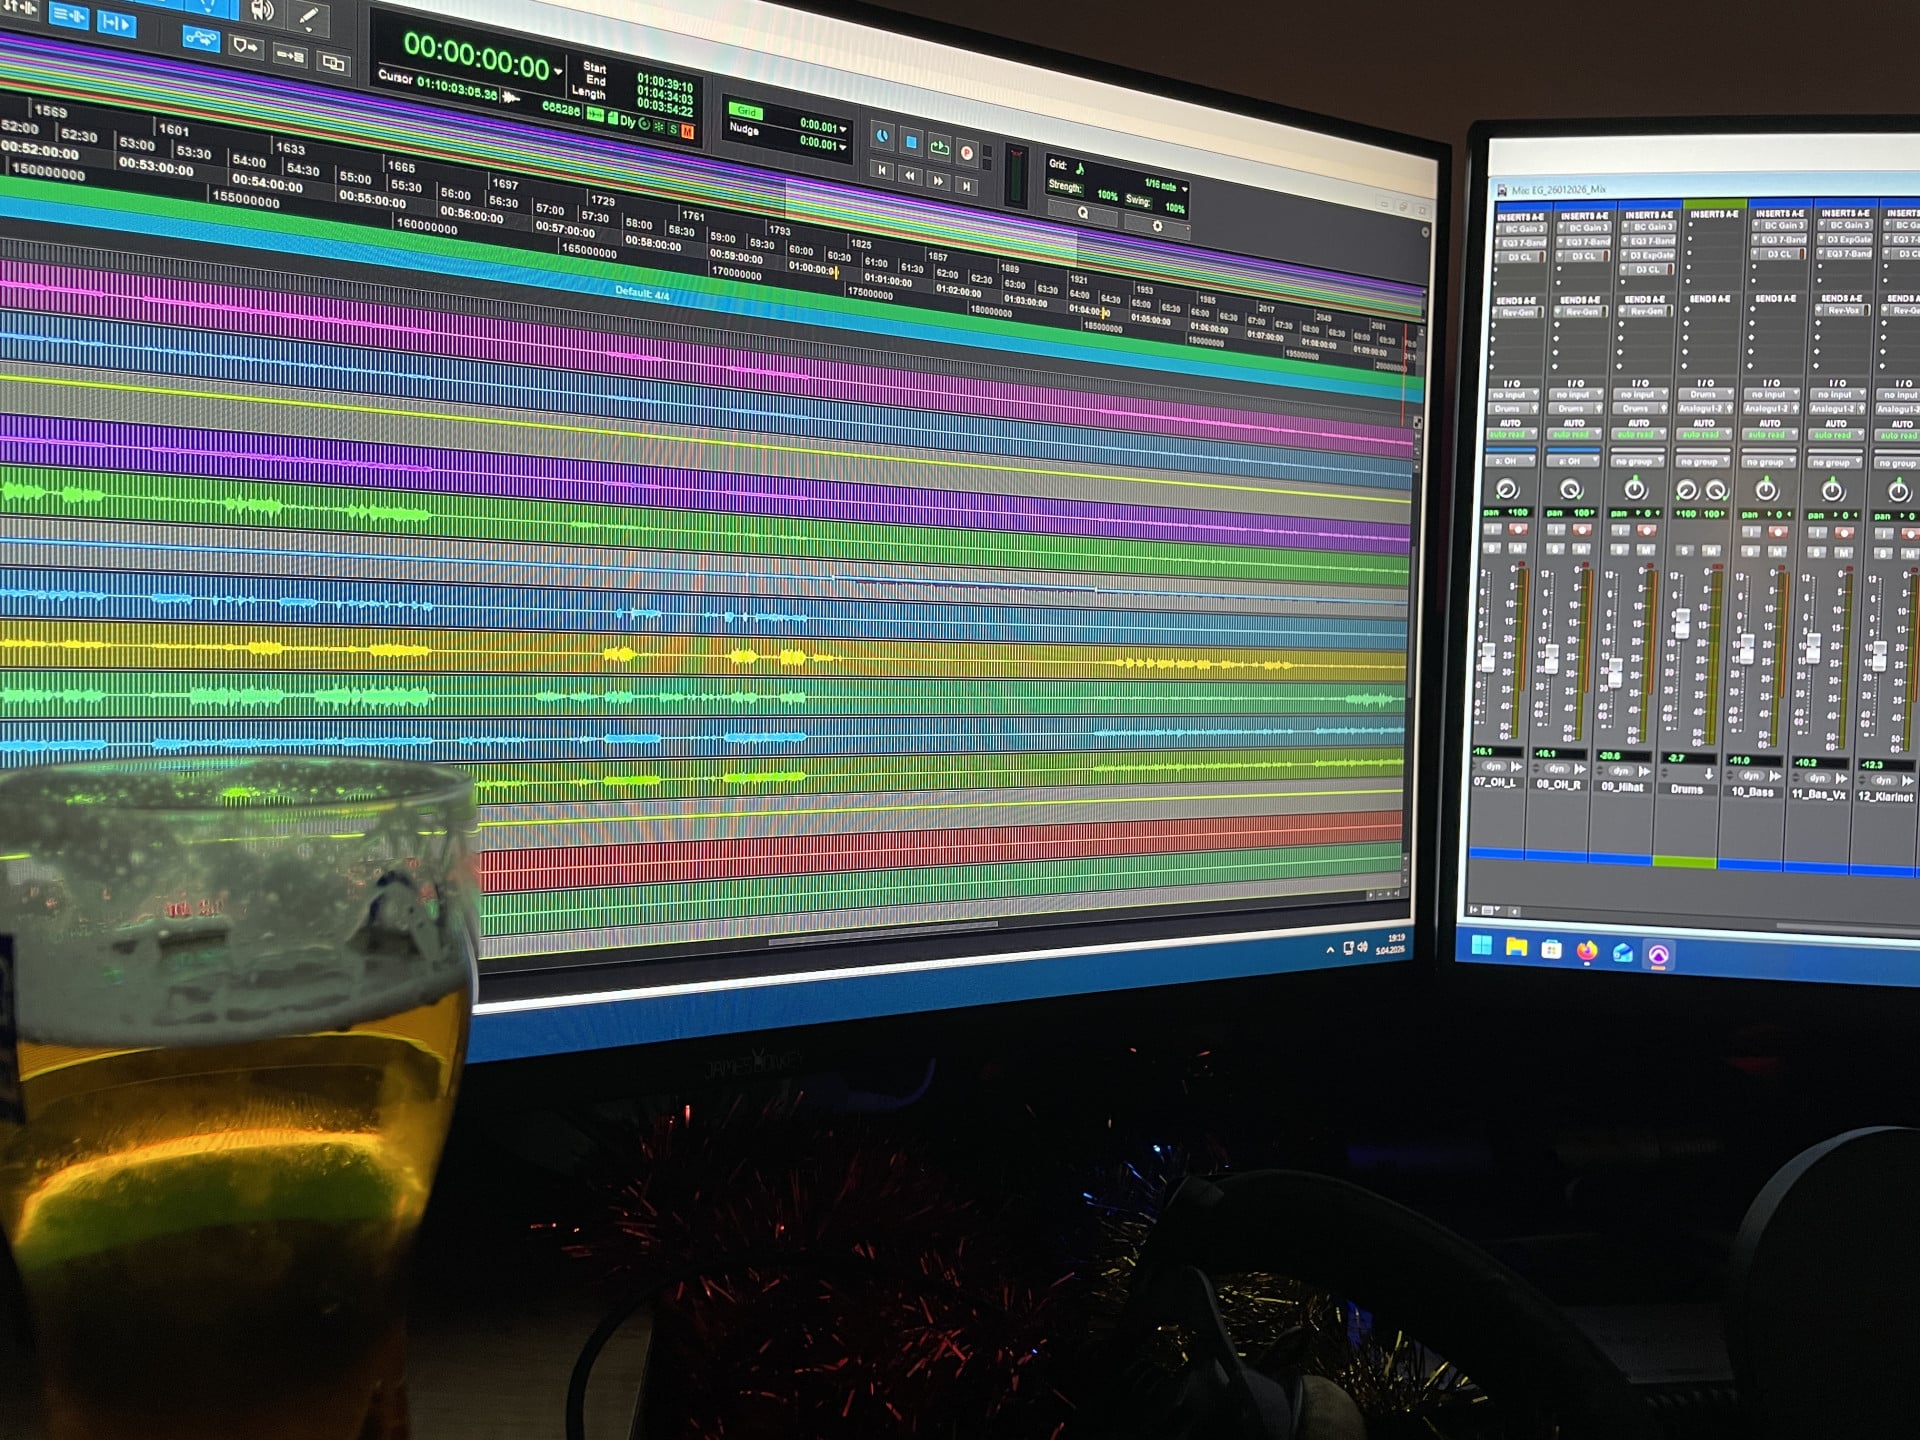Select the Pencil tool in the toolbar
Screen dimensions: 1920x1440
[x=308, y=17]
